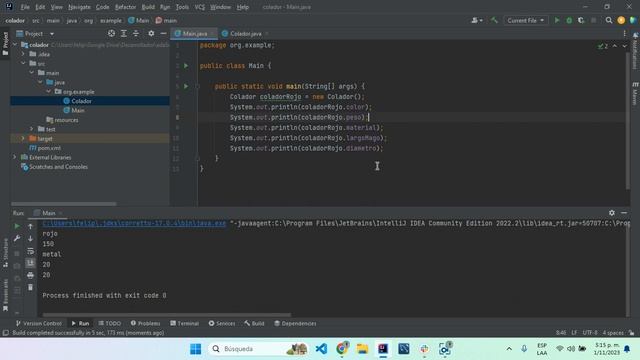Toggle scroll to end in Run console
This screenshot has height=360, width=640.
click(x=30, y=263)
